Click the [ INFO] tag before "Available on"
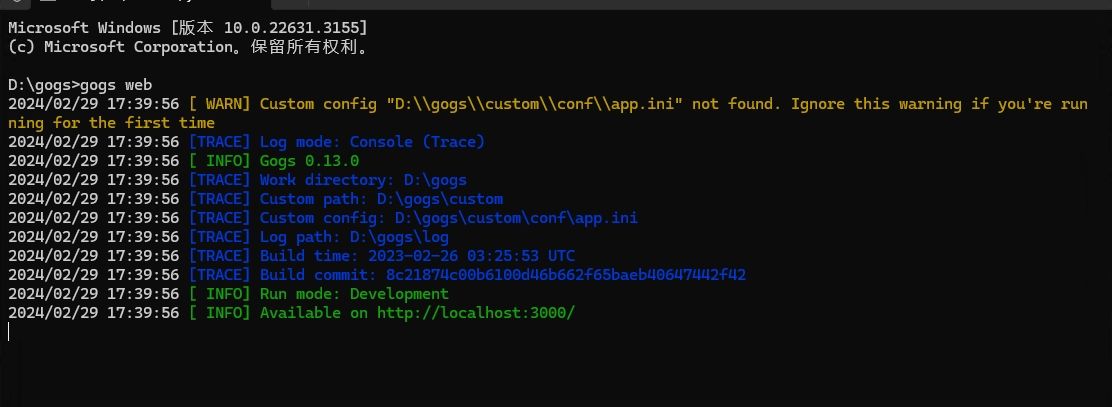Image resolution: width=1112 pixels, height=407 pixels. pyautogui.click(x=220, y=313)
